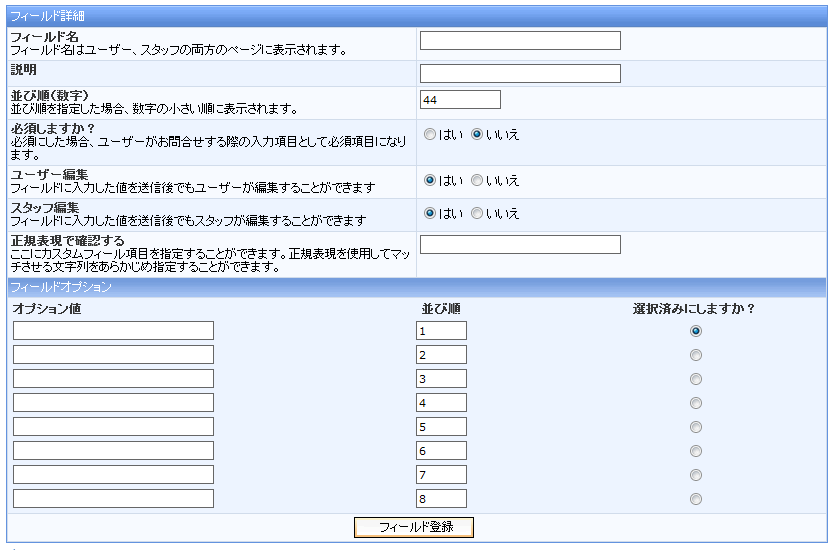Click the option 並び順 field showing 6

click(441, 450)
